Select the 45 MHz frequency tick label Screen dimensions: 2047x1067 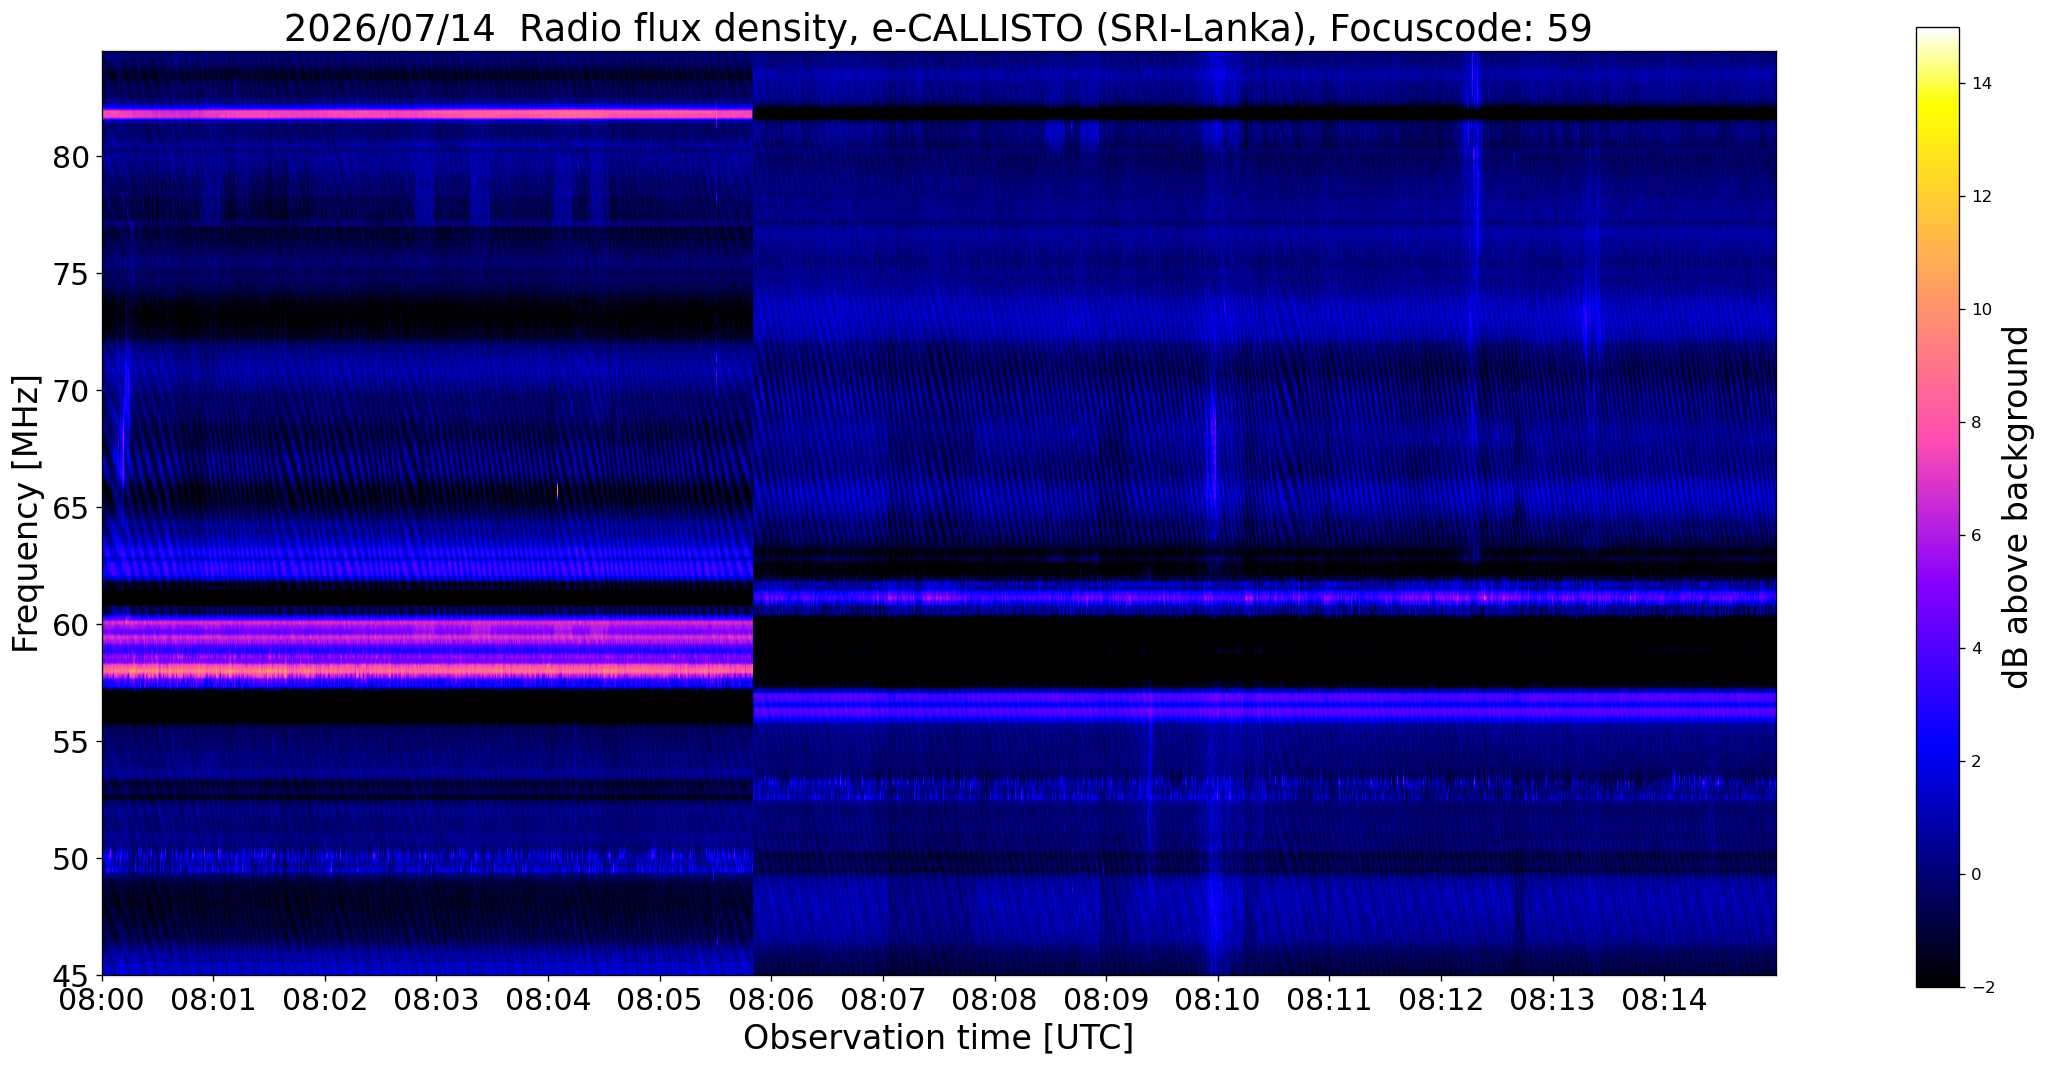tap(70, 974)
